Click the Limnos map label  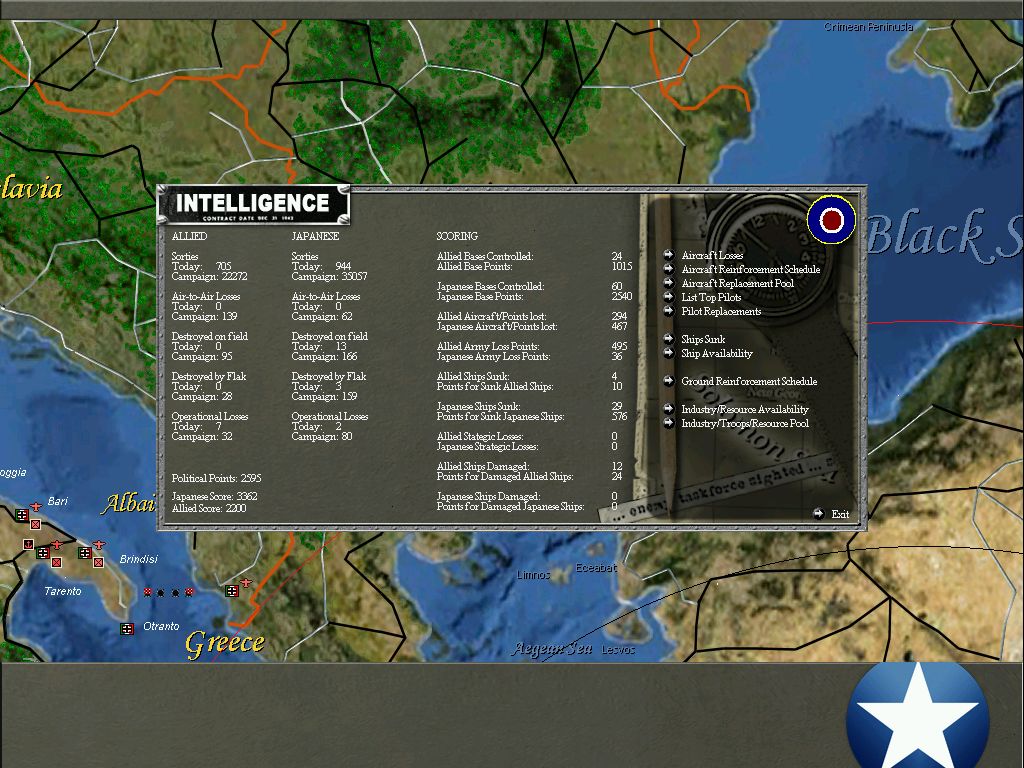pyautogui.click(x=534, y=575)
